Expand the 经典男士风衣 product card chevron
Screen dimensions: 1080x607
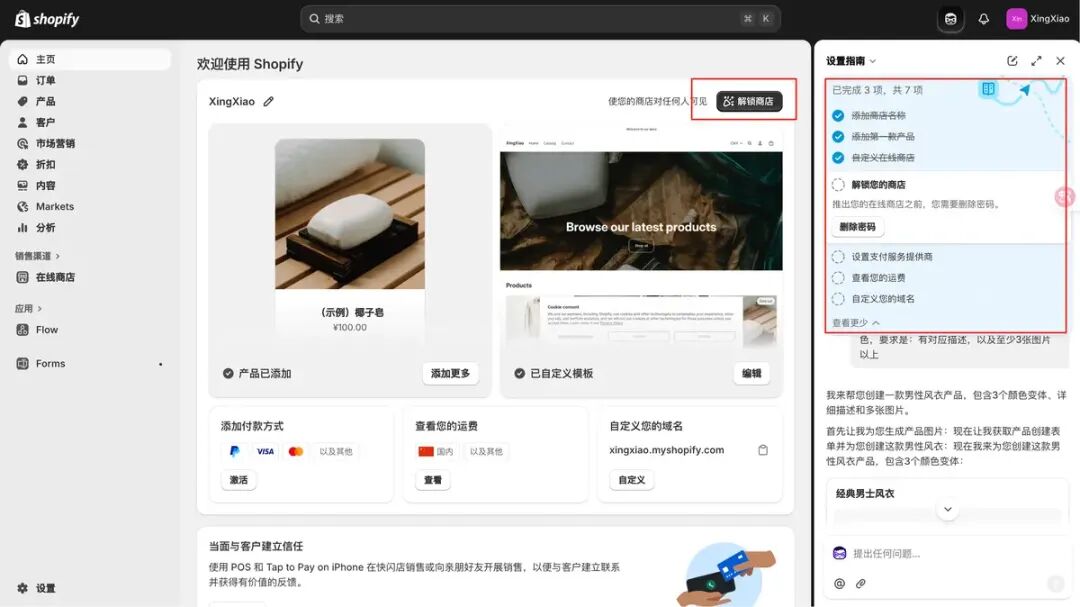(948, 509)
